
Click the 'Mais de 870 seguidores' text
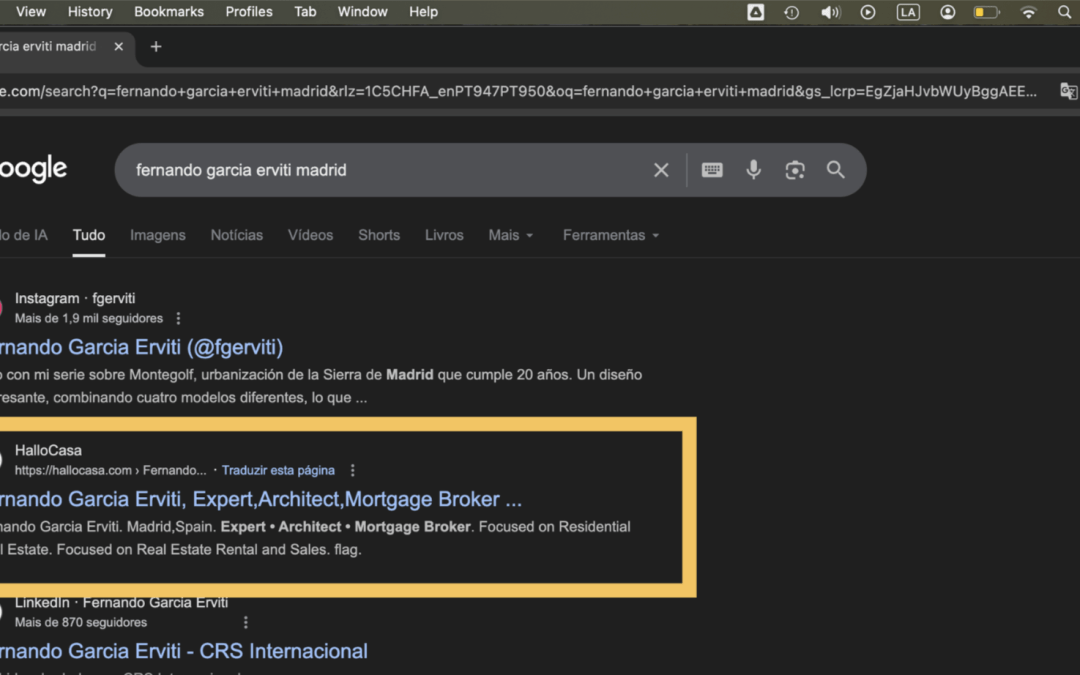[81, 623]
